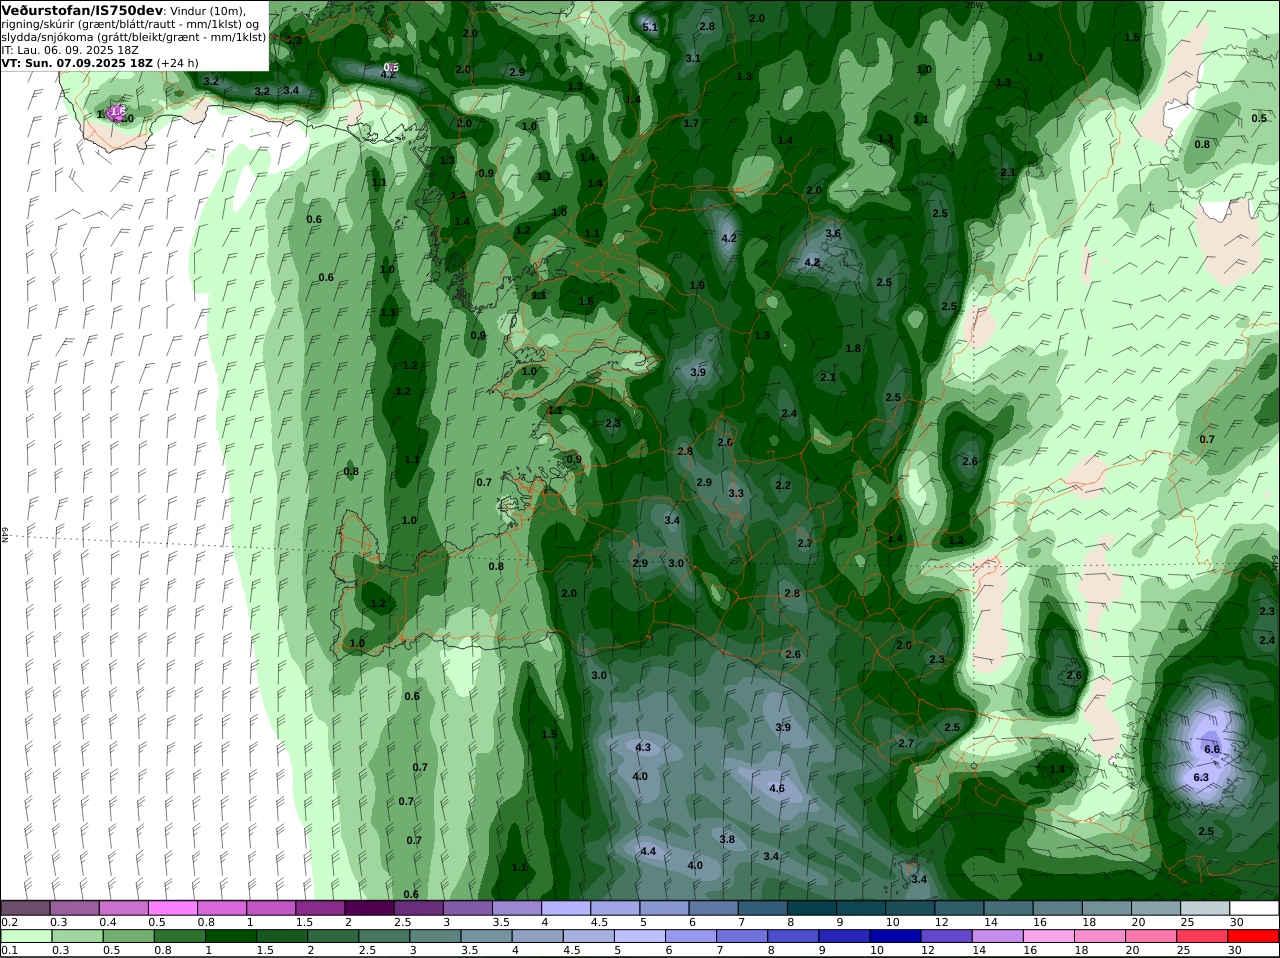Click the 3.8 precipitation value on the map
The image size is (1280, 958).
coord(727,839)
